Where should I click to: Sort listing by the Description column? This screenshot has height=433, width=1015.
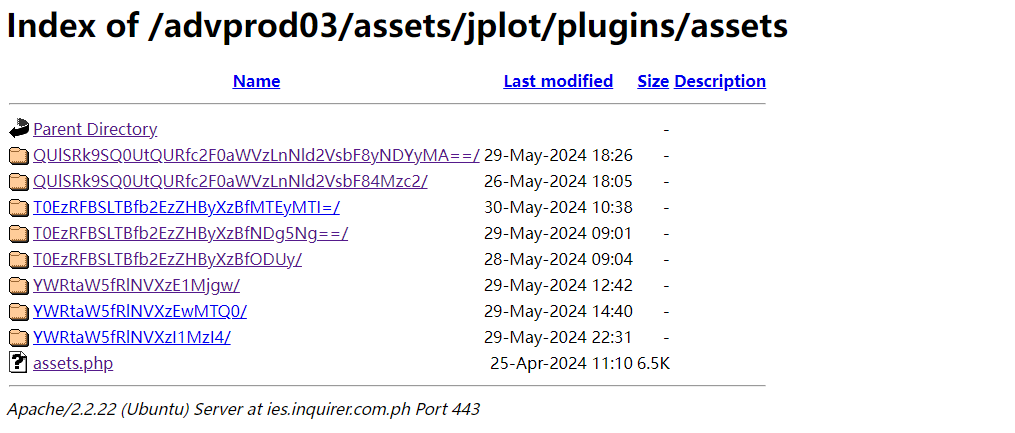pos(720,82)
